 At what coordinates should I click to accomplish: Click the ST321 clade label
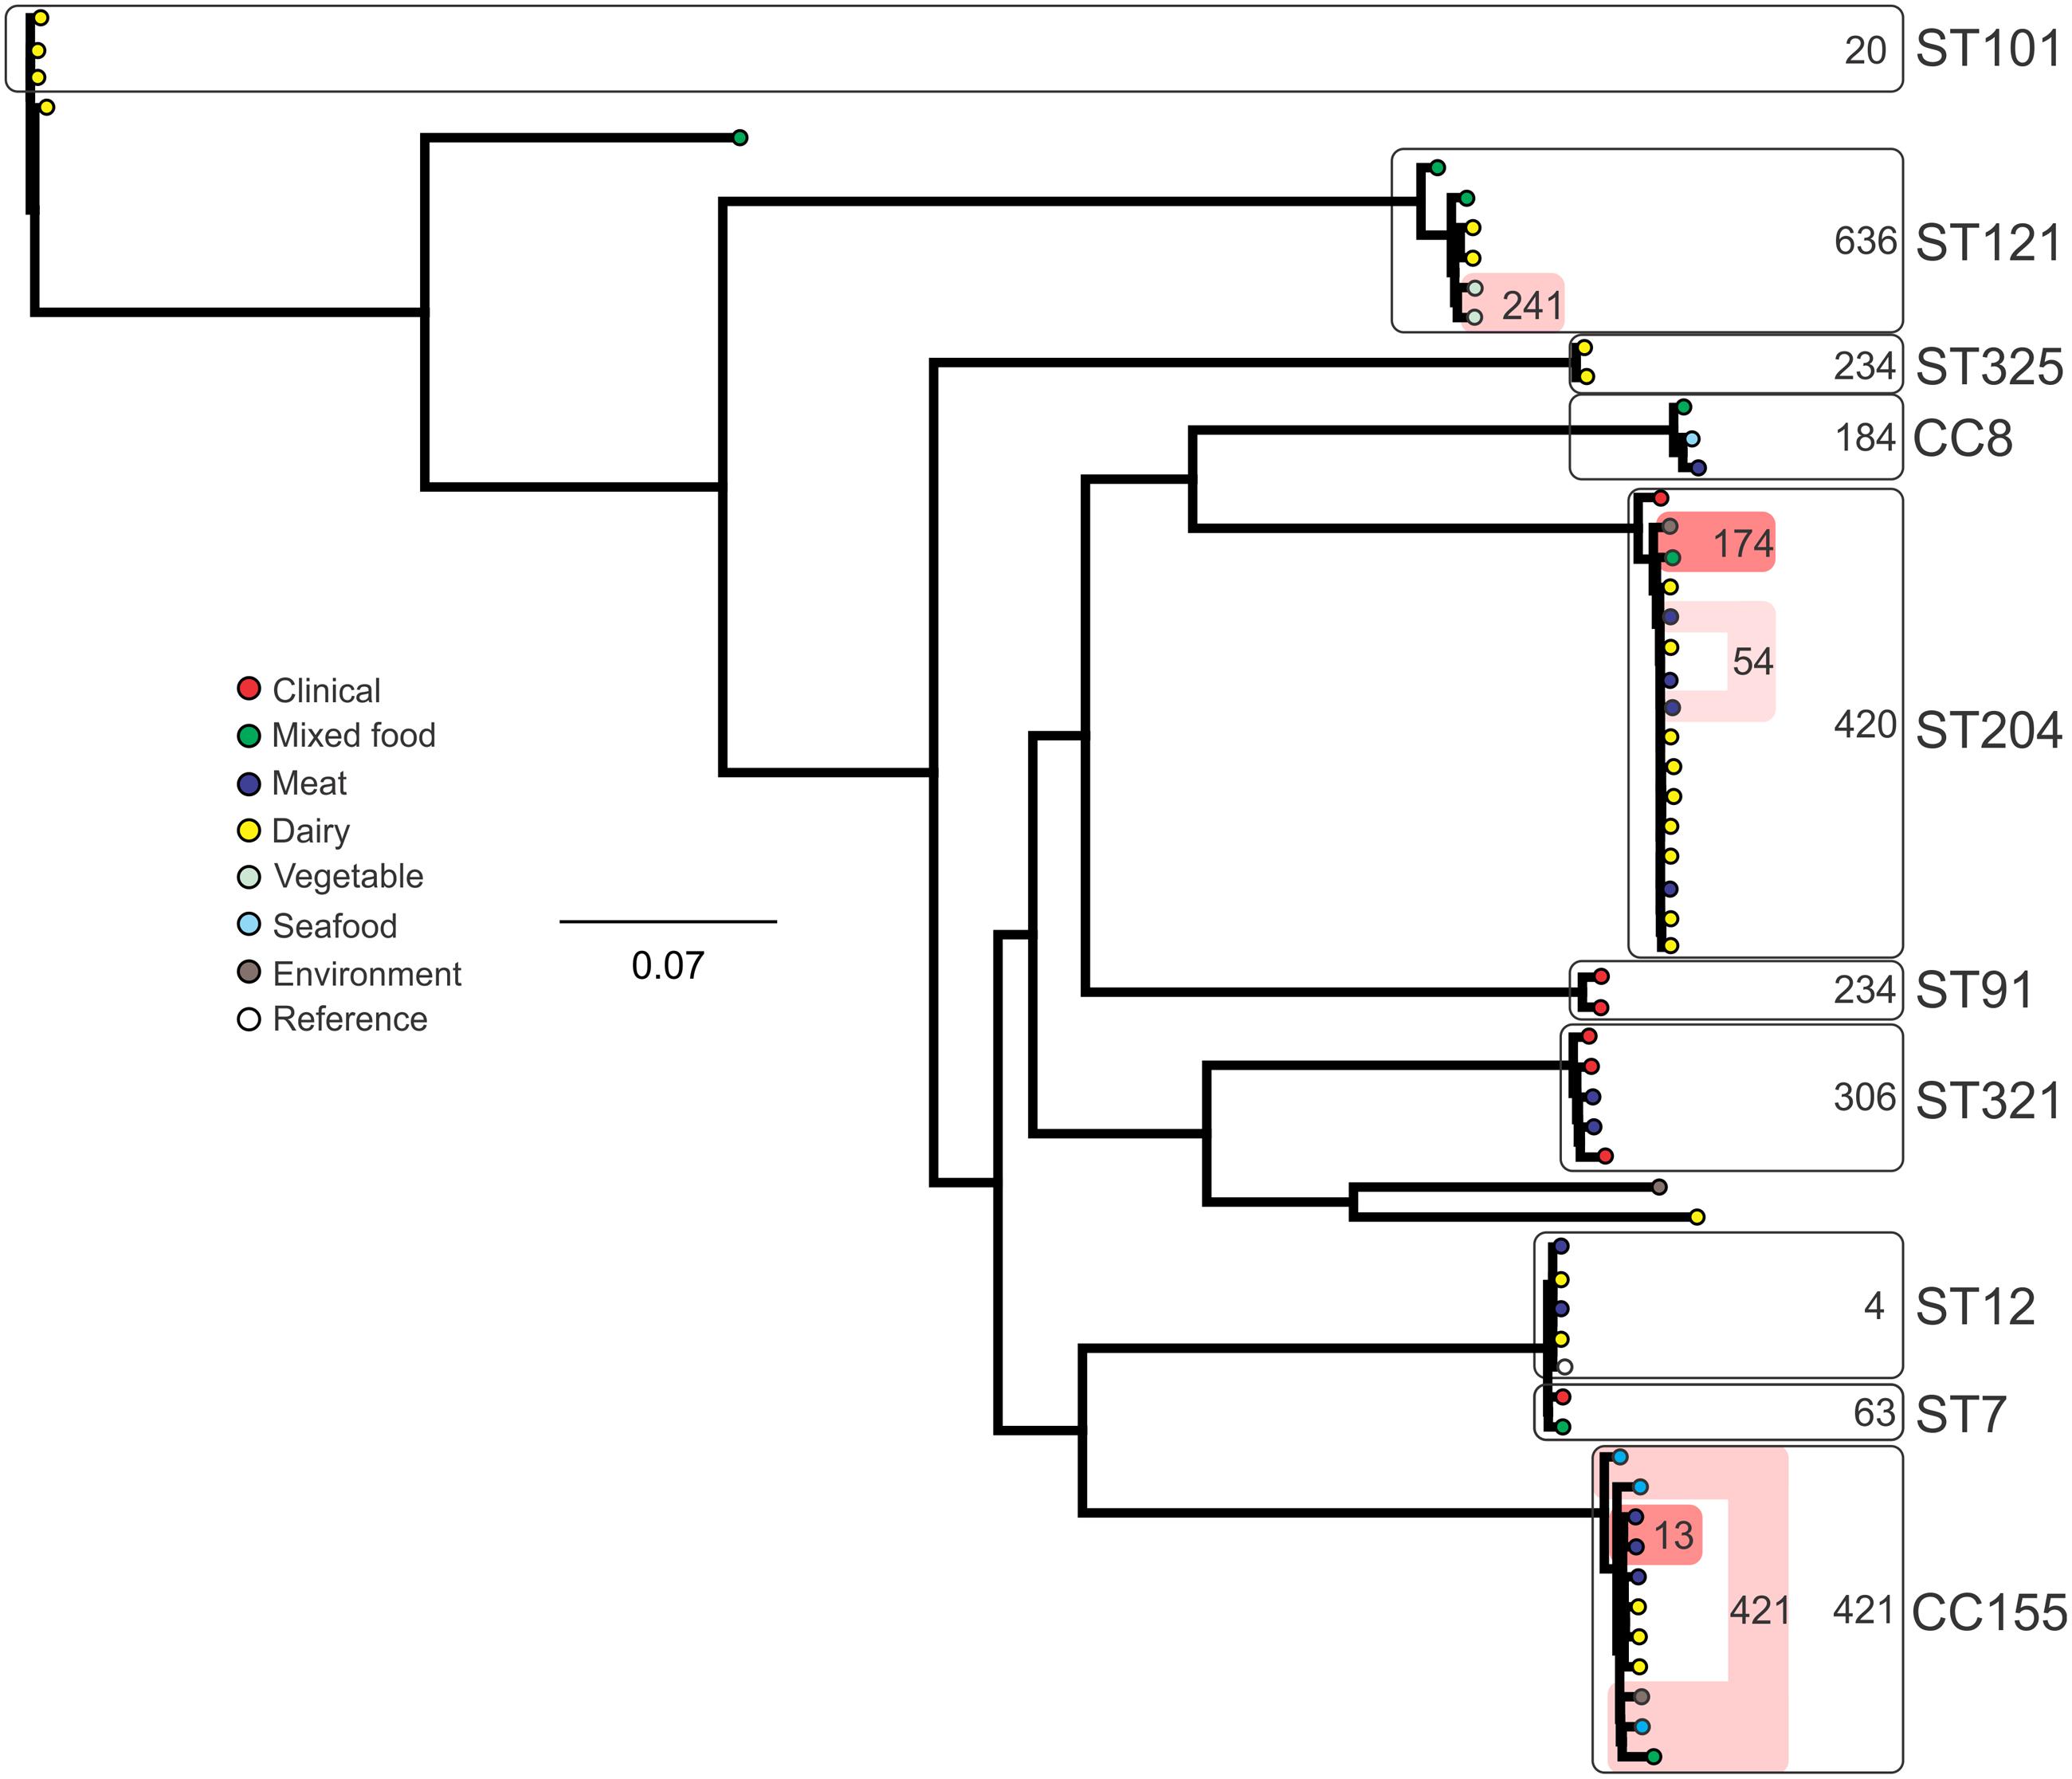[1988, 1101]
